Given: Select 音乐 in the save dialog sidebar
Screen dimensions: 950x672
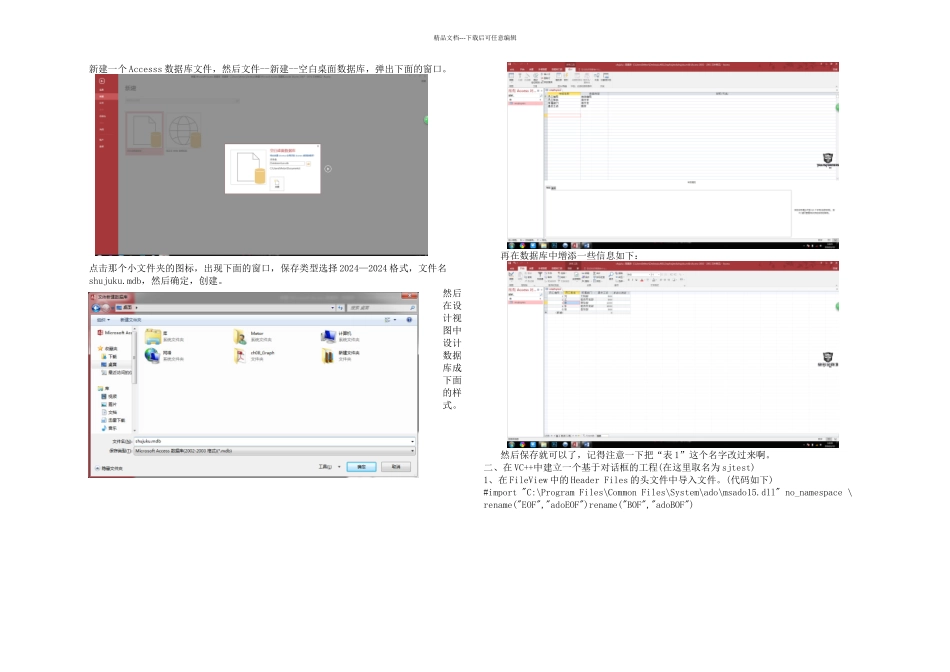Looking at the screenshot, I should pyautogui.click(x=109, y=428).
